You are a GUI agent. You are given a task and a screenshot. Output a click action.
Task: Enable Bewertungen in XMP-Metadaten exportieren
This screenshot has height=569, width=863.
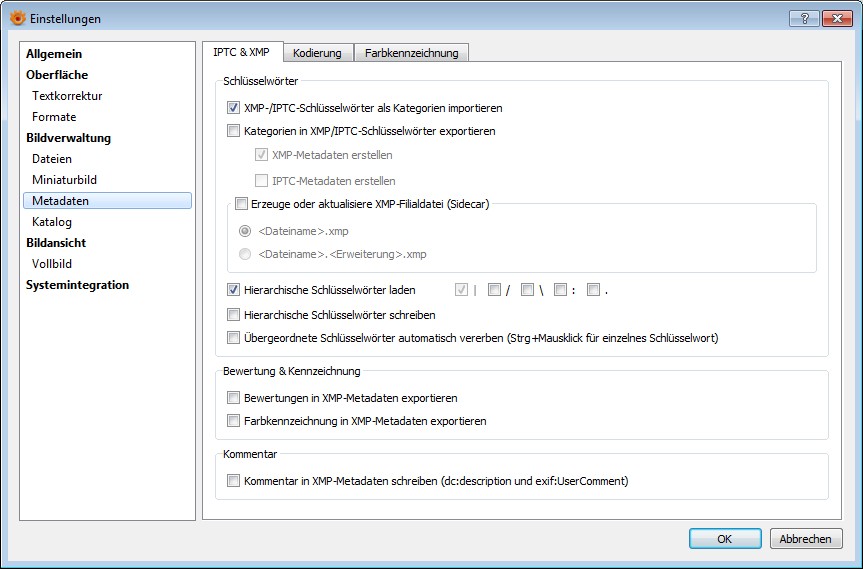[233, 398]
